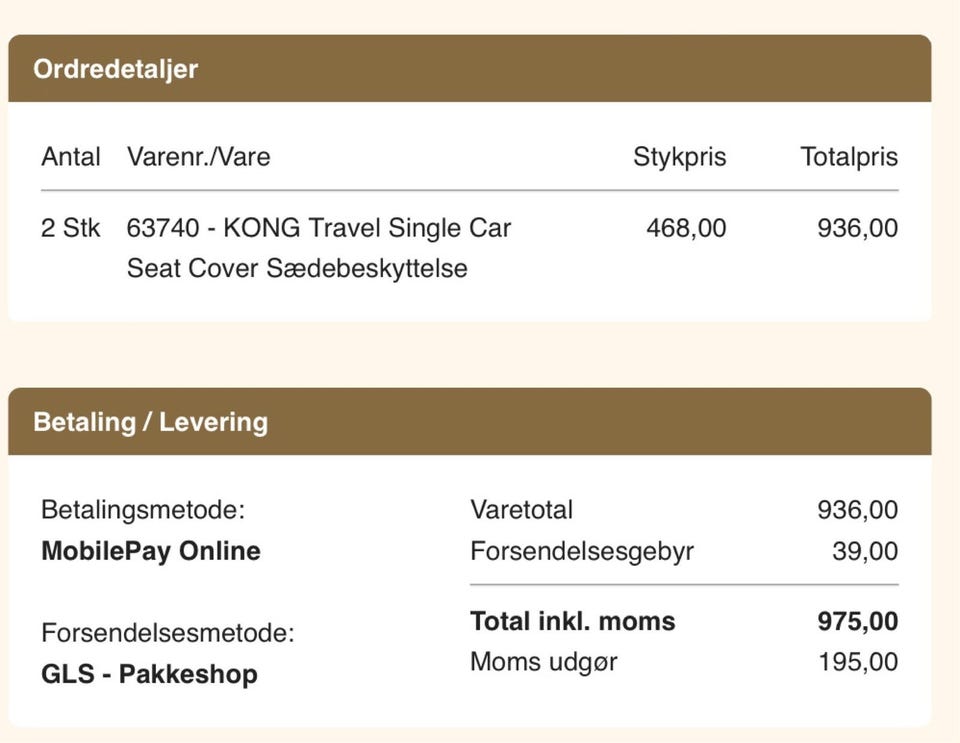This screenshot has height=743, width=960.
Task: Click the Varetotal label
Action: coord(521,510)
